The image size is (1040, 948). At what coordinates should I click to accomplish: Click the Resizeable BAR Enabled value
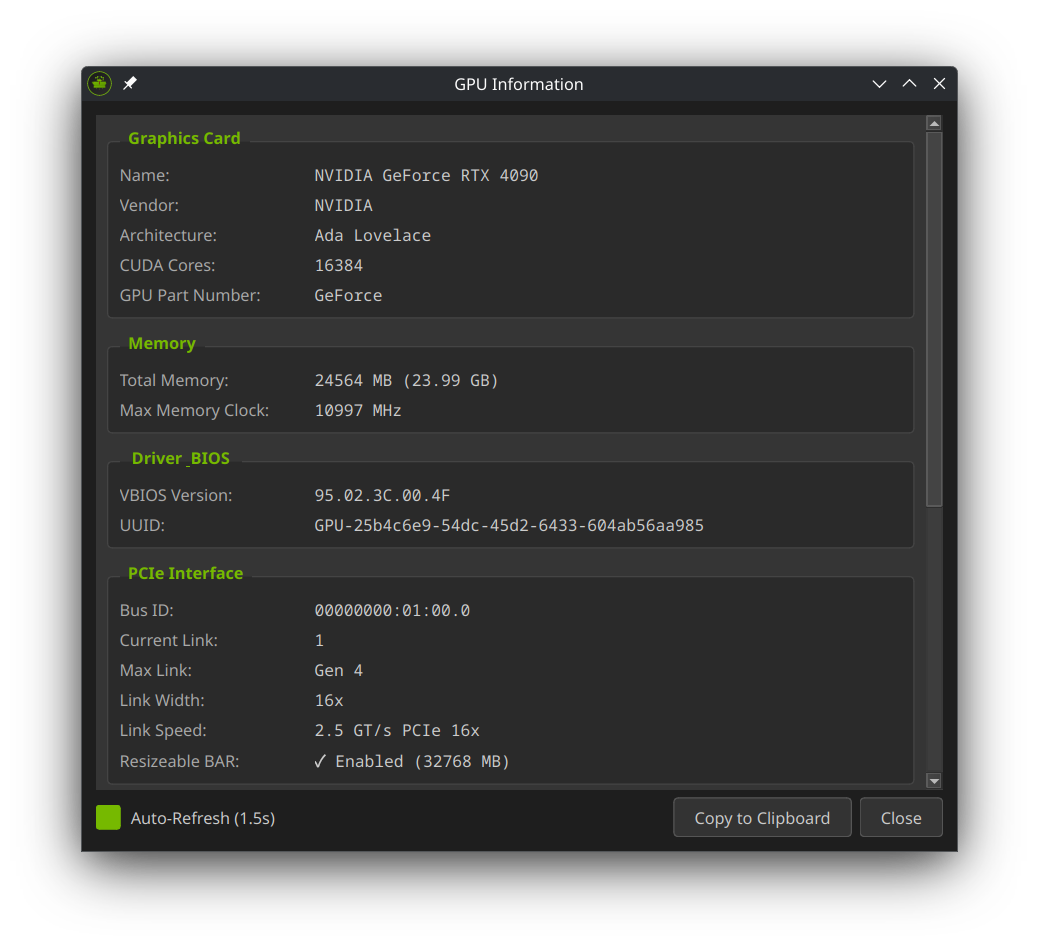[x=412, y=761]
